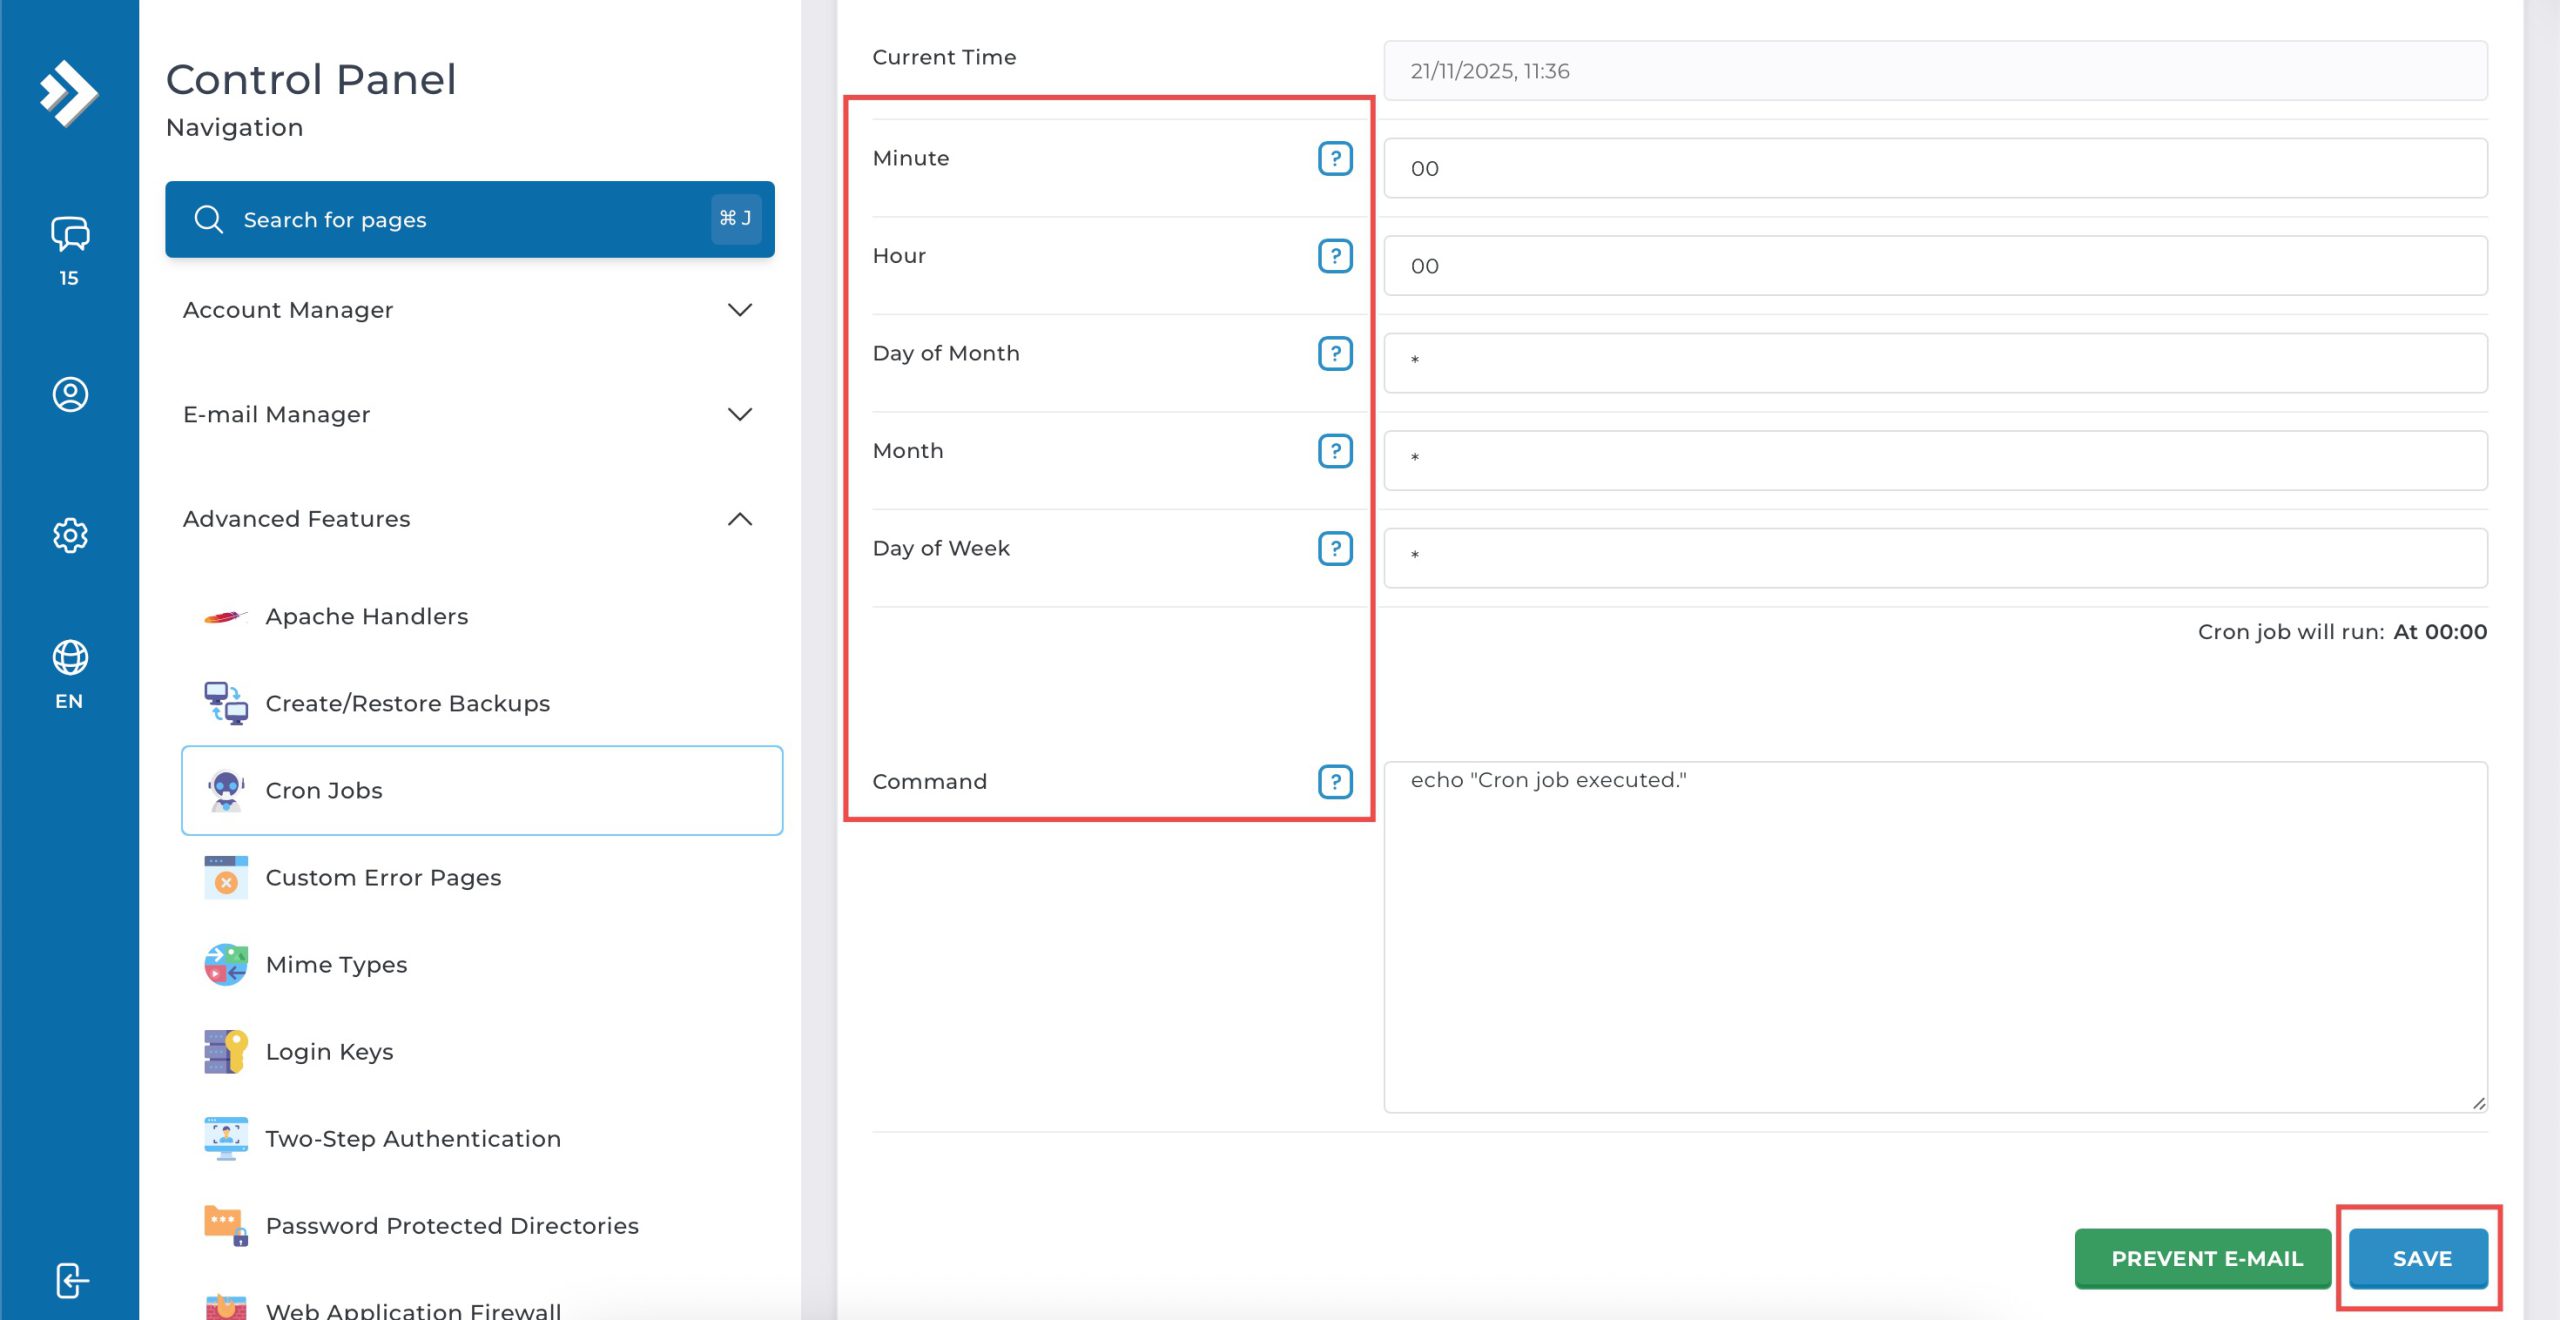Click the logout icon at sidebar bottom
The width and height of the screenshot is (2560, 1320).
pos(71,1280)
